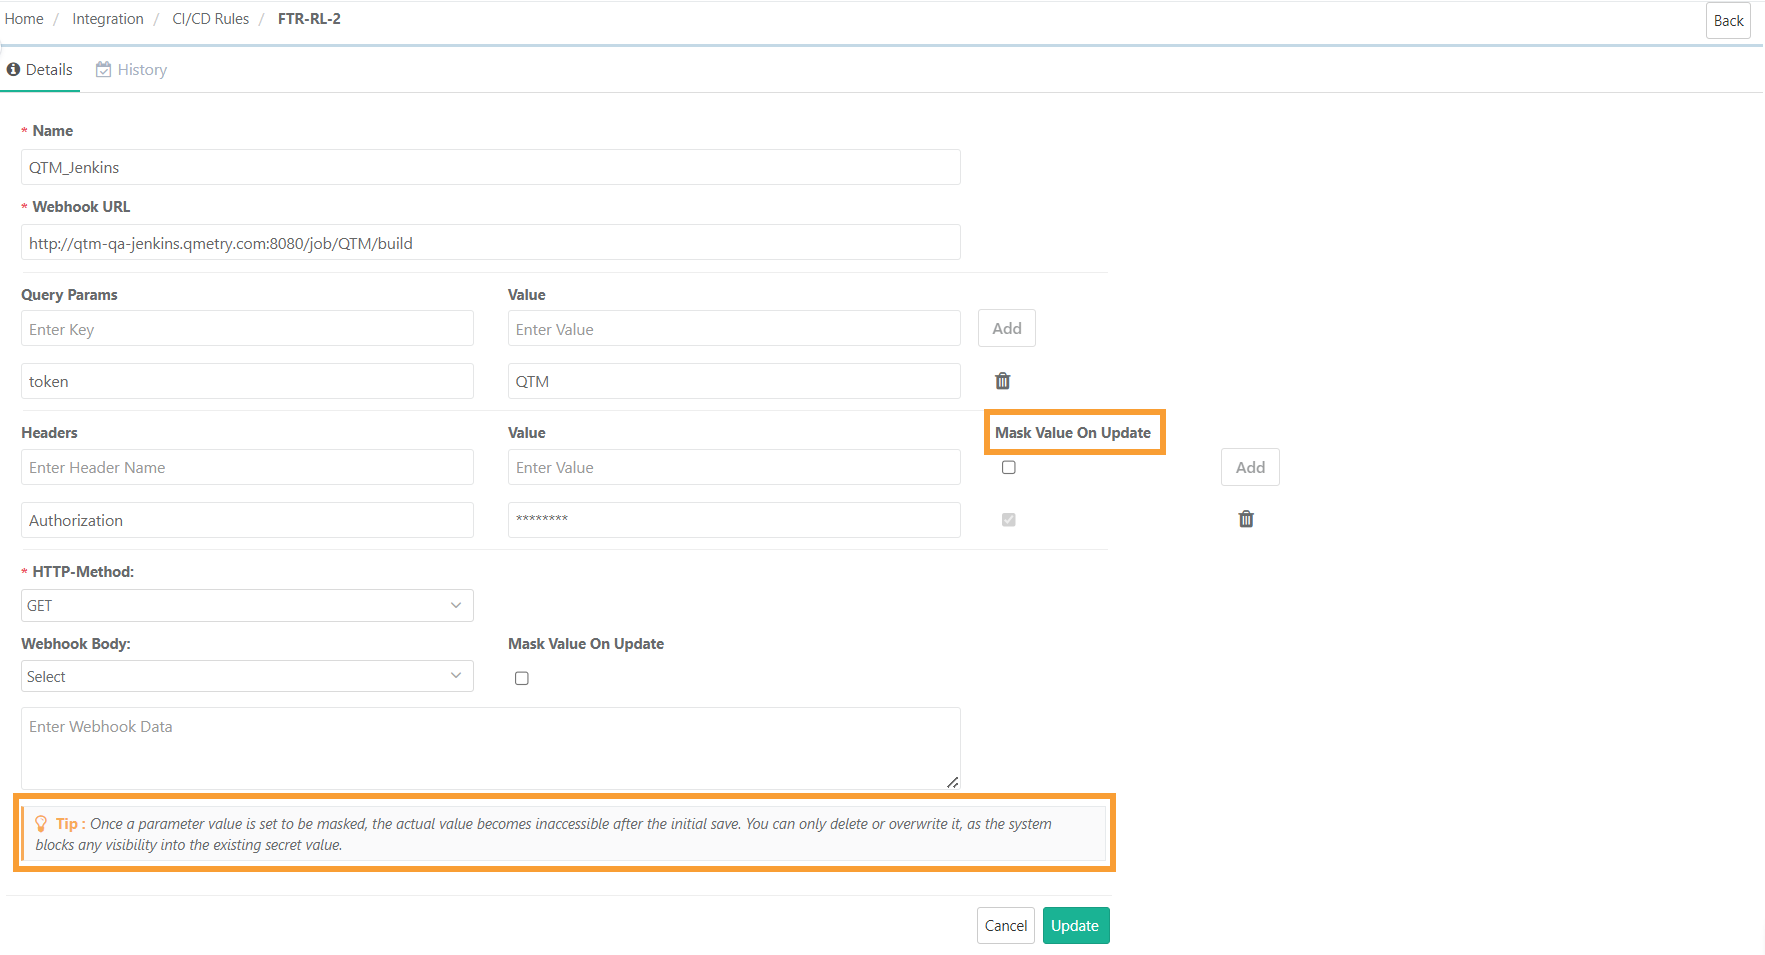Click the Update button
Screen dimensions: 1765x955
(x=1075, y=925)
